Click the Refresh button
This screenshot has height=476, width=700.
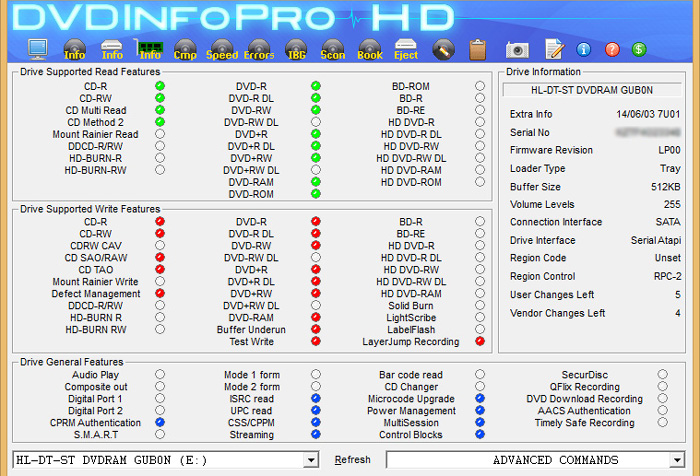coord(352,460)
